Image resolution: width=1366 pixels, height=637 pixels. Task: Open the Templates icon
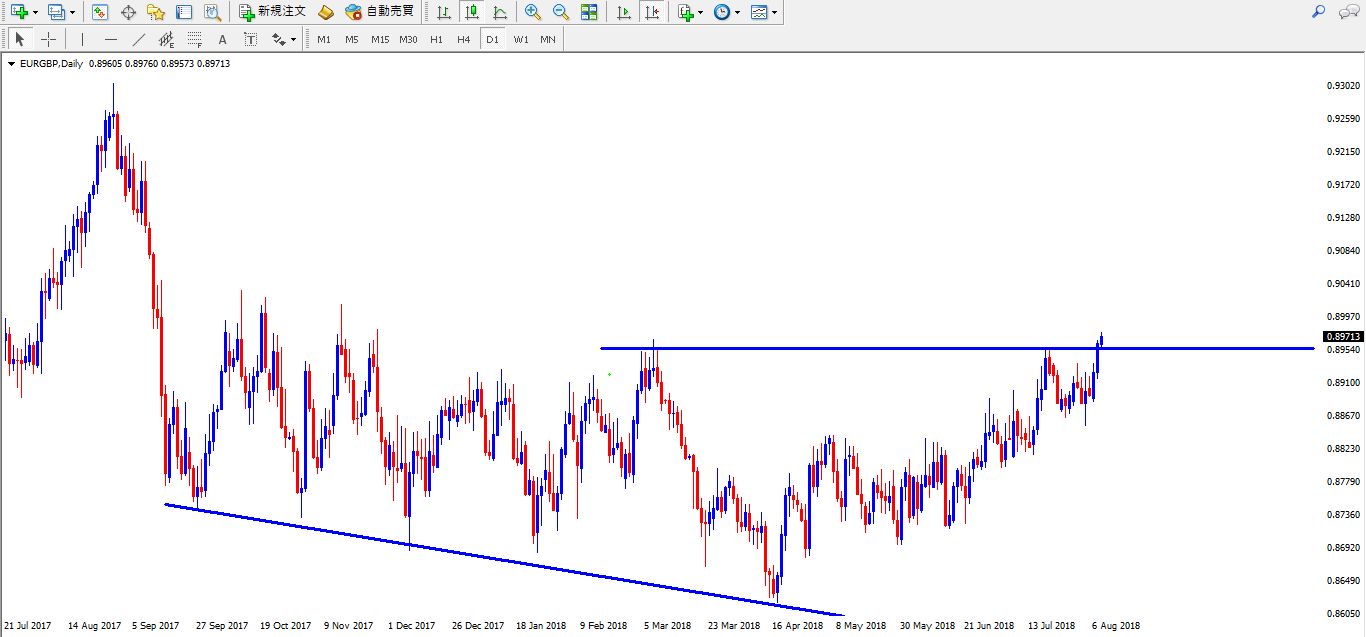pos(760,12)
